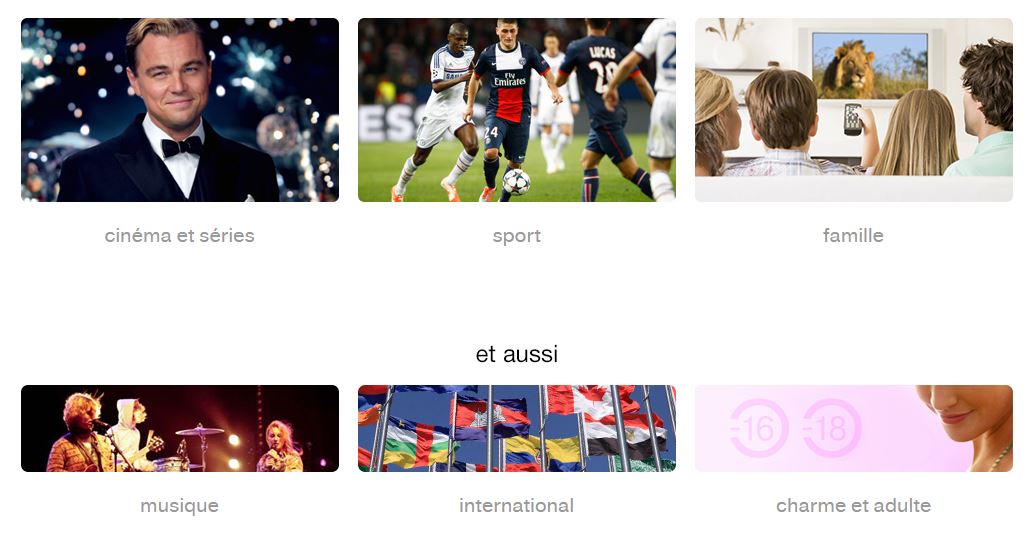Open the international flags thumbnail
The height and width of the screenshot is (538, 1029).
tap(516, 428)
